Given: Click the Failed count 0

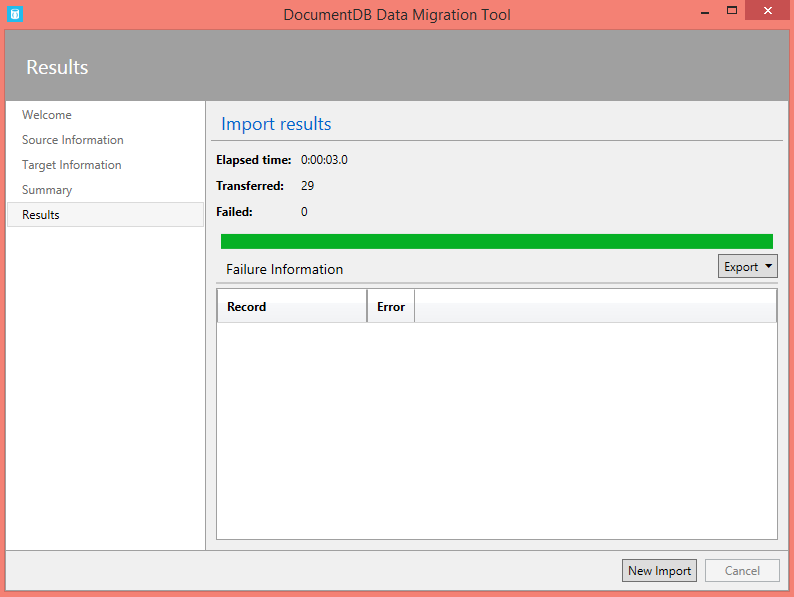Looking at the screenshot, I should coord(304,212).
